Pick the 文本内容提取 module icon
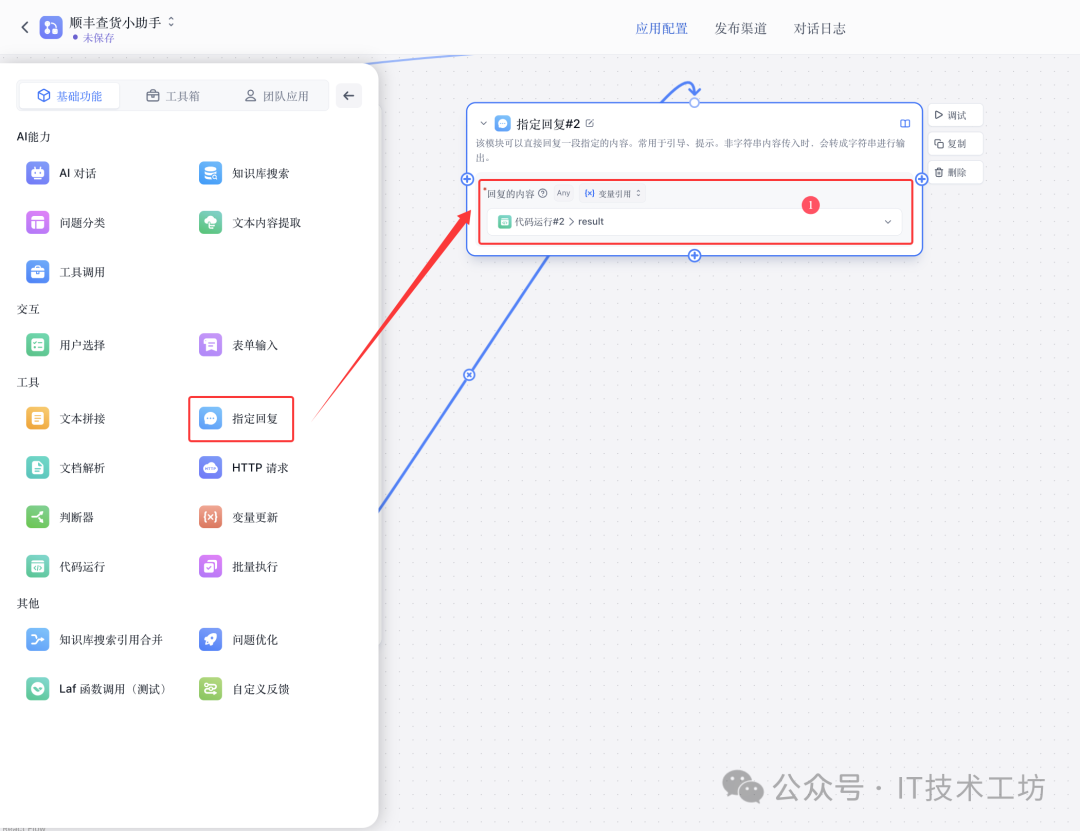The width and height of the screenshot is (1080, 831). [210, 223]
